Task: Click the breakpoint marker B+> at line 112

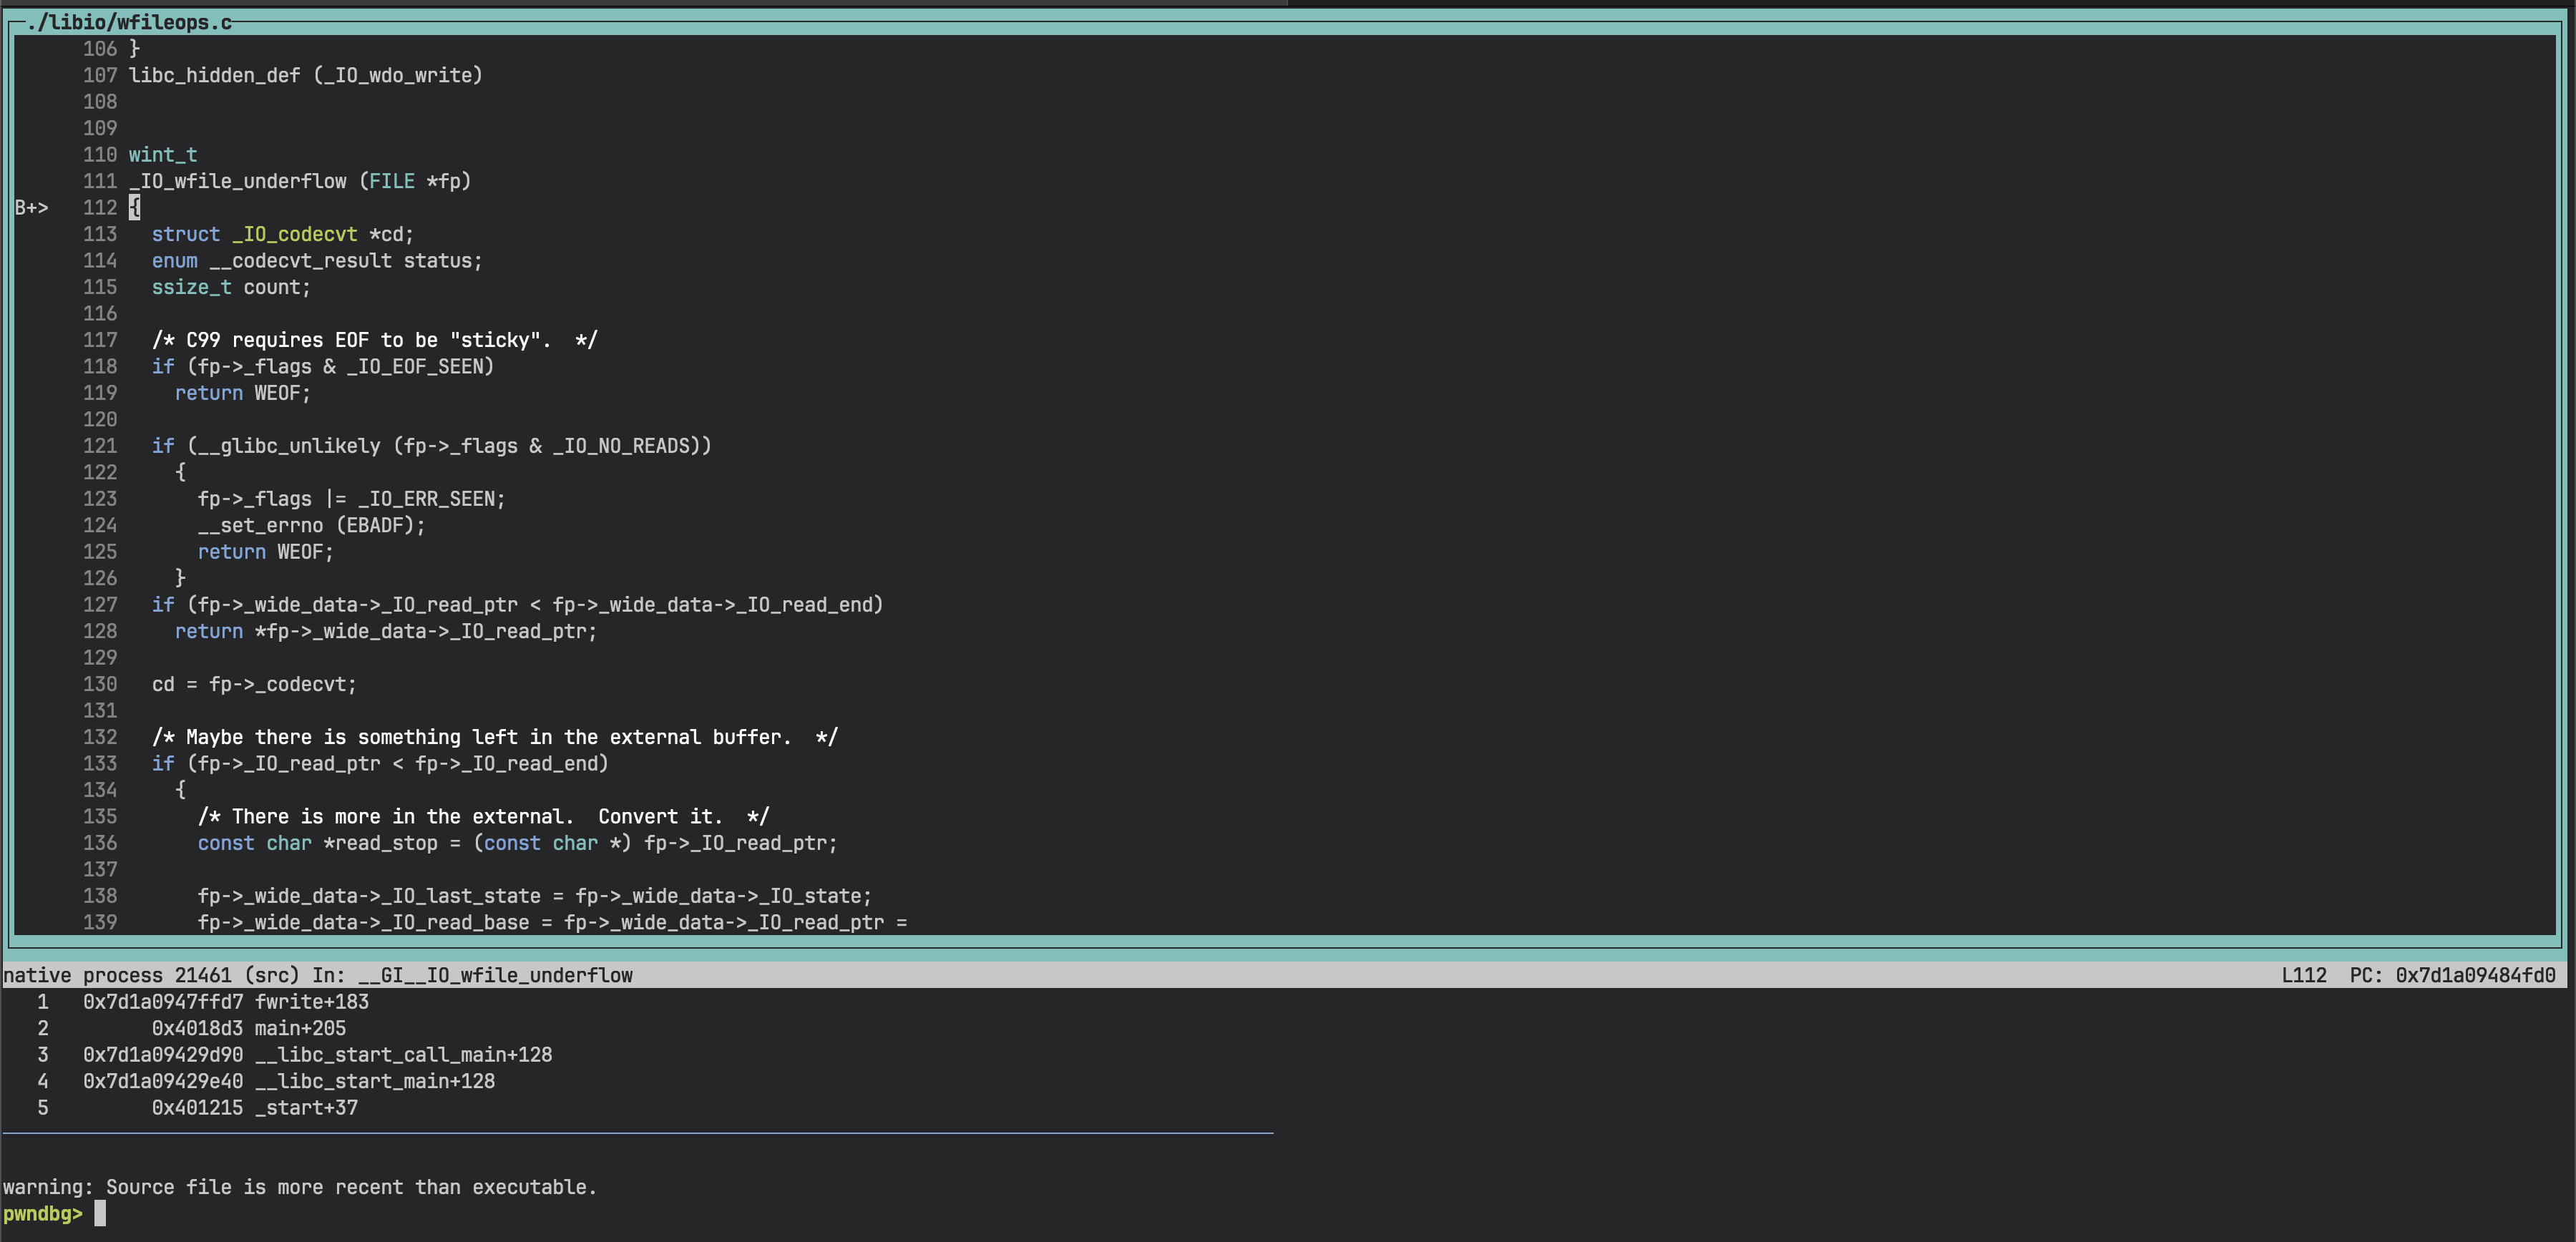Action: point(33,207)
